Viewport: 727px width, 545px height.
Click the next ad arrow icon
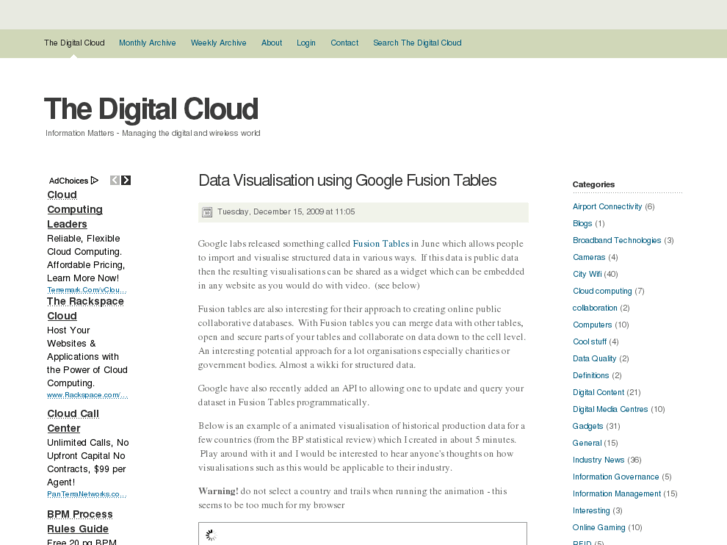pos(126,180)
